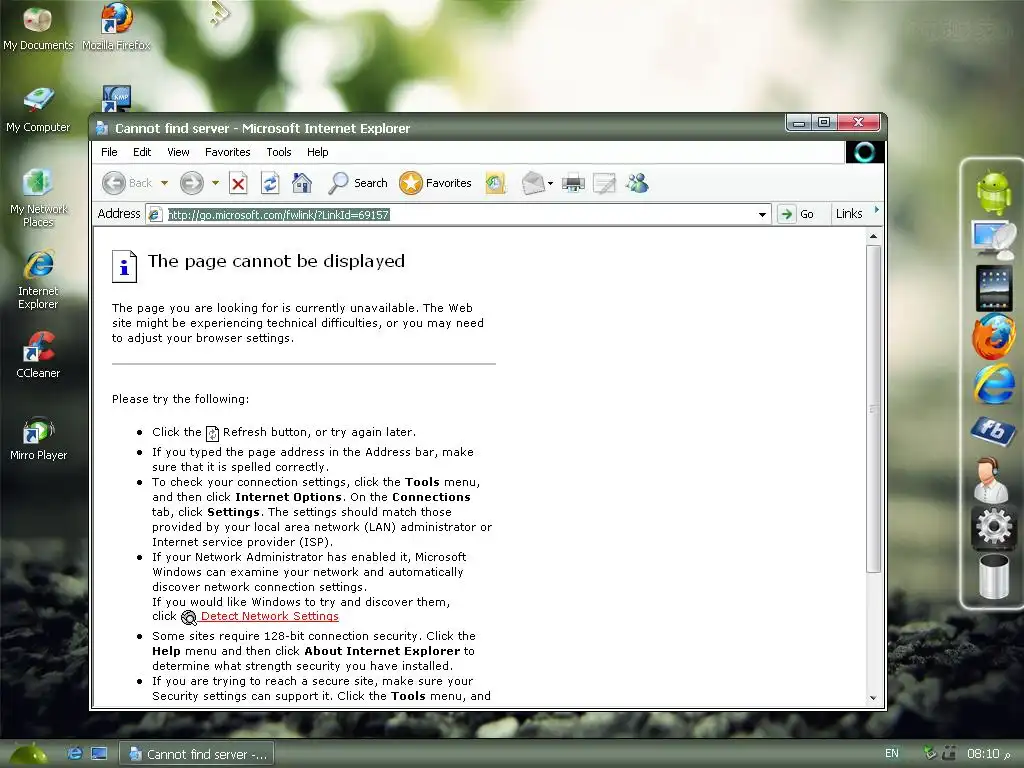This screenshot has width=1024, height=768.
Task: Stop loading with the red X icon
Action: pyautogui.click(x=238, y=184)
